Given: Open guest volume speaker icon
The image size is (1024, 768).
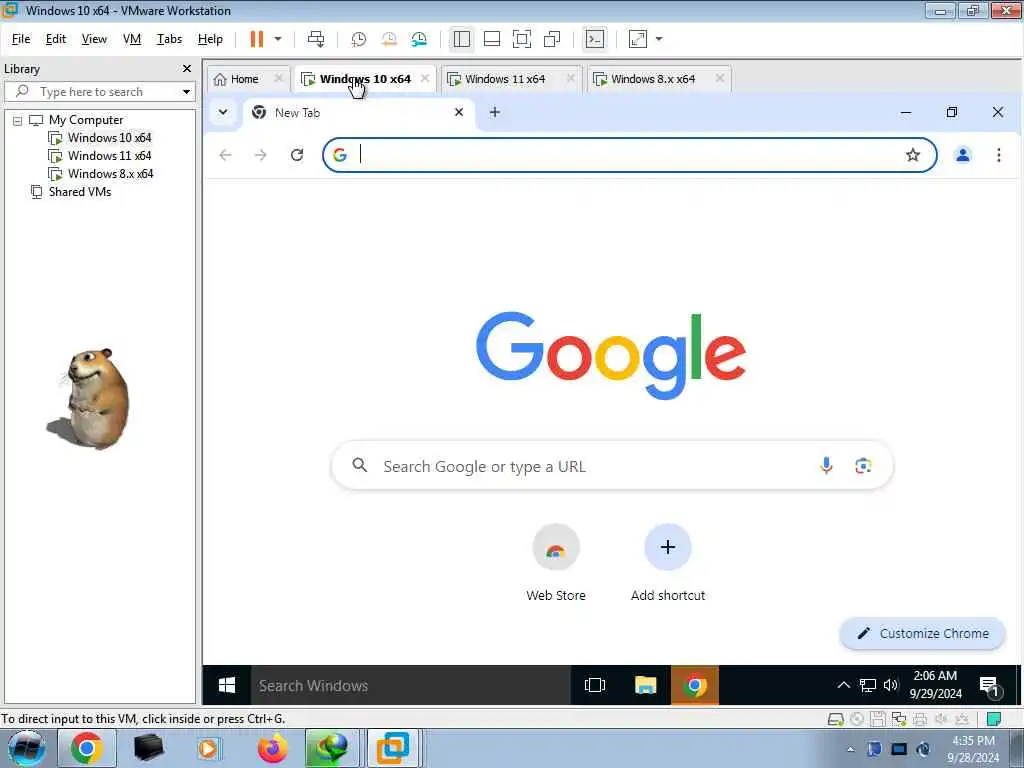Looking at the screenshot, I should click(x=891, y=685).
